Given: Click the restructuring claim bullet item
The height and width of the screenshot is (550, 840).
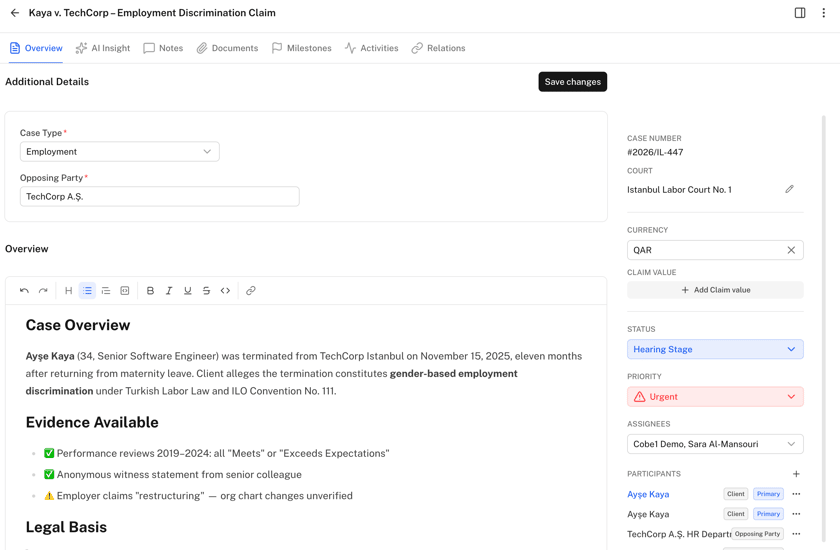Looking at the screenshot, I should (198, 496).
